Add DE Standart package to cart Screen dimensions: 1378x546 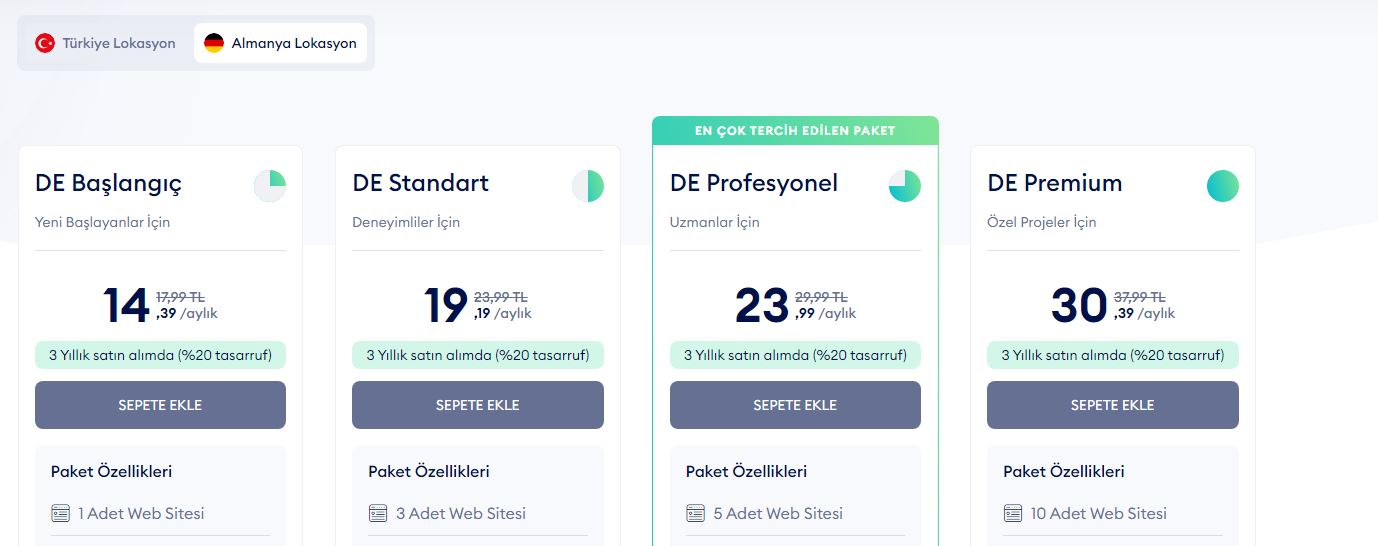pos(478,405)
